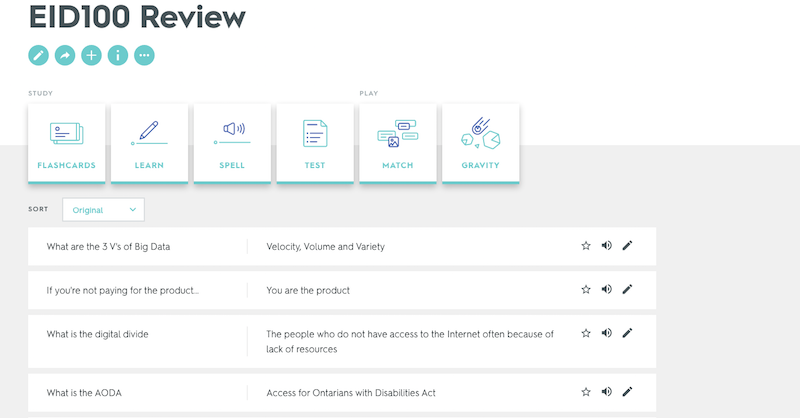
Task: Star the digital divide term
Action: (586, 333)
